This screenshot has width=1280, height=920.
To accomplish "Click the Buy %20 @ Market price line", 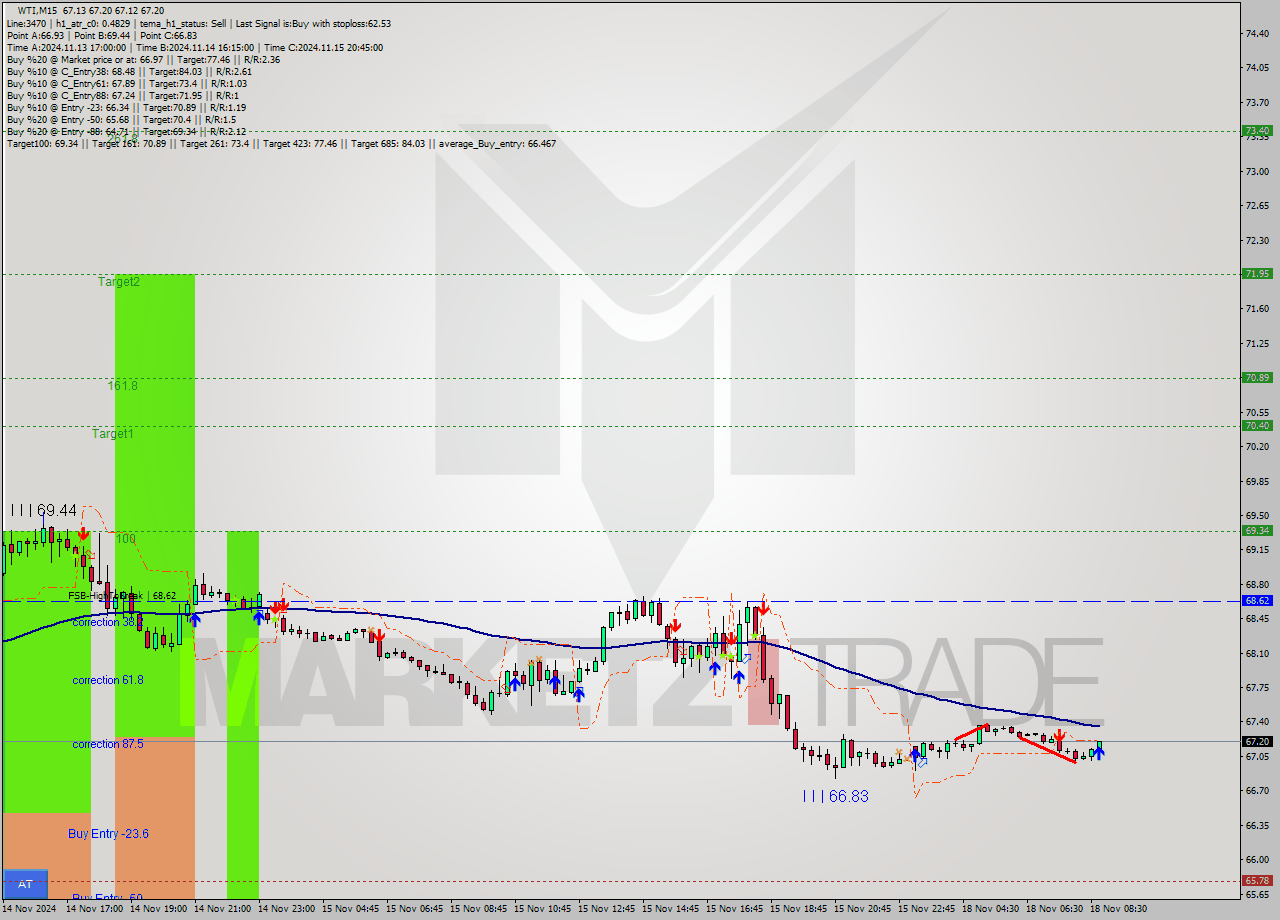I will pos(143,59).
